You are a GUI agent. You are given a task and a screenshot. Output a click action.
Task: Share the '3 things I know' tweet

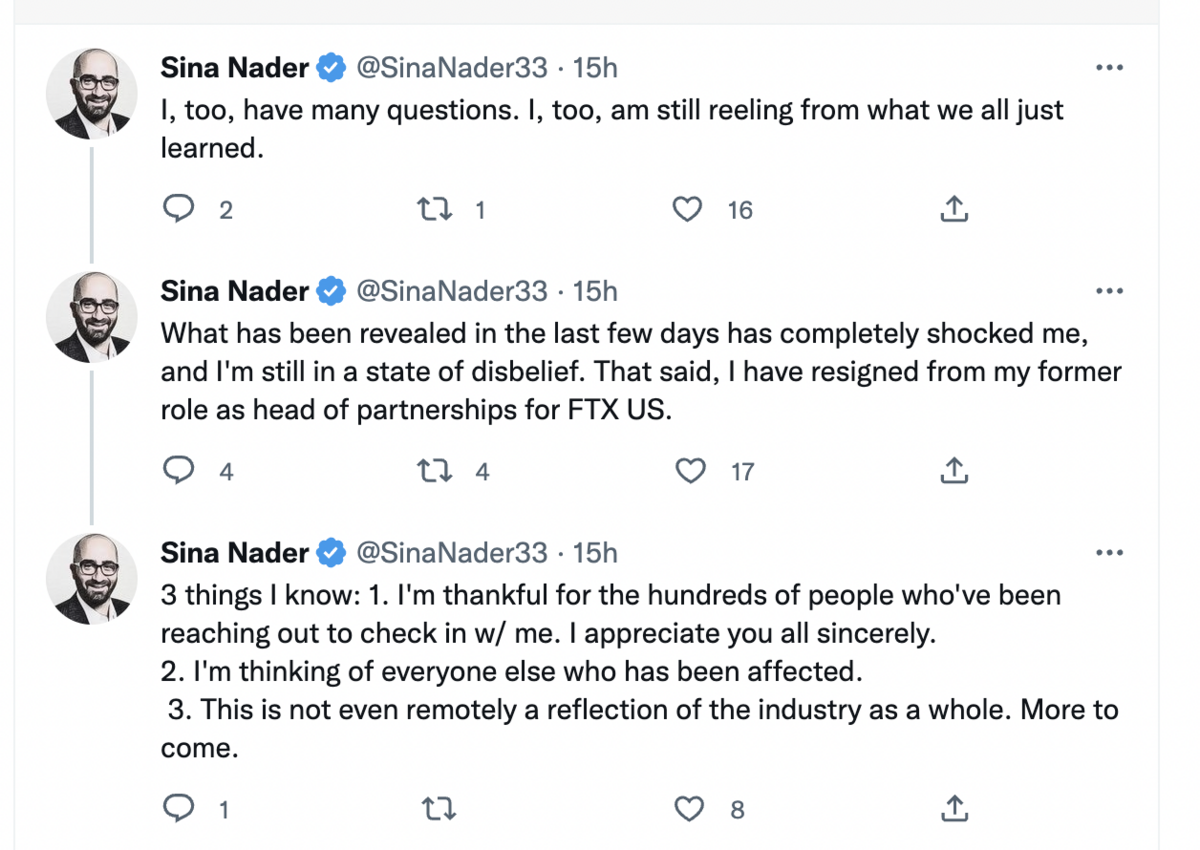(x=954, y=808)
